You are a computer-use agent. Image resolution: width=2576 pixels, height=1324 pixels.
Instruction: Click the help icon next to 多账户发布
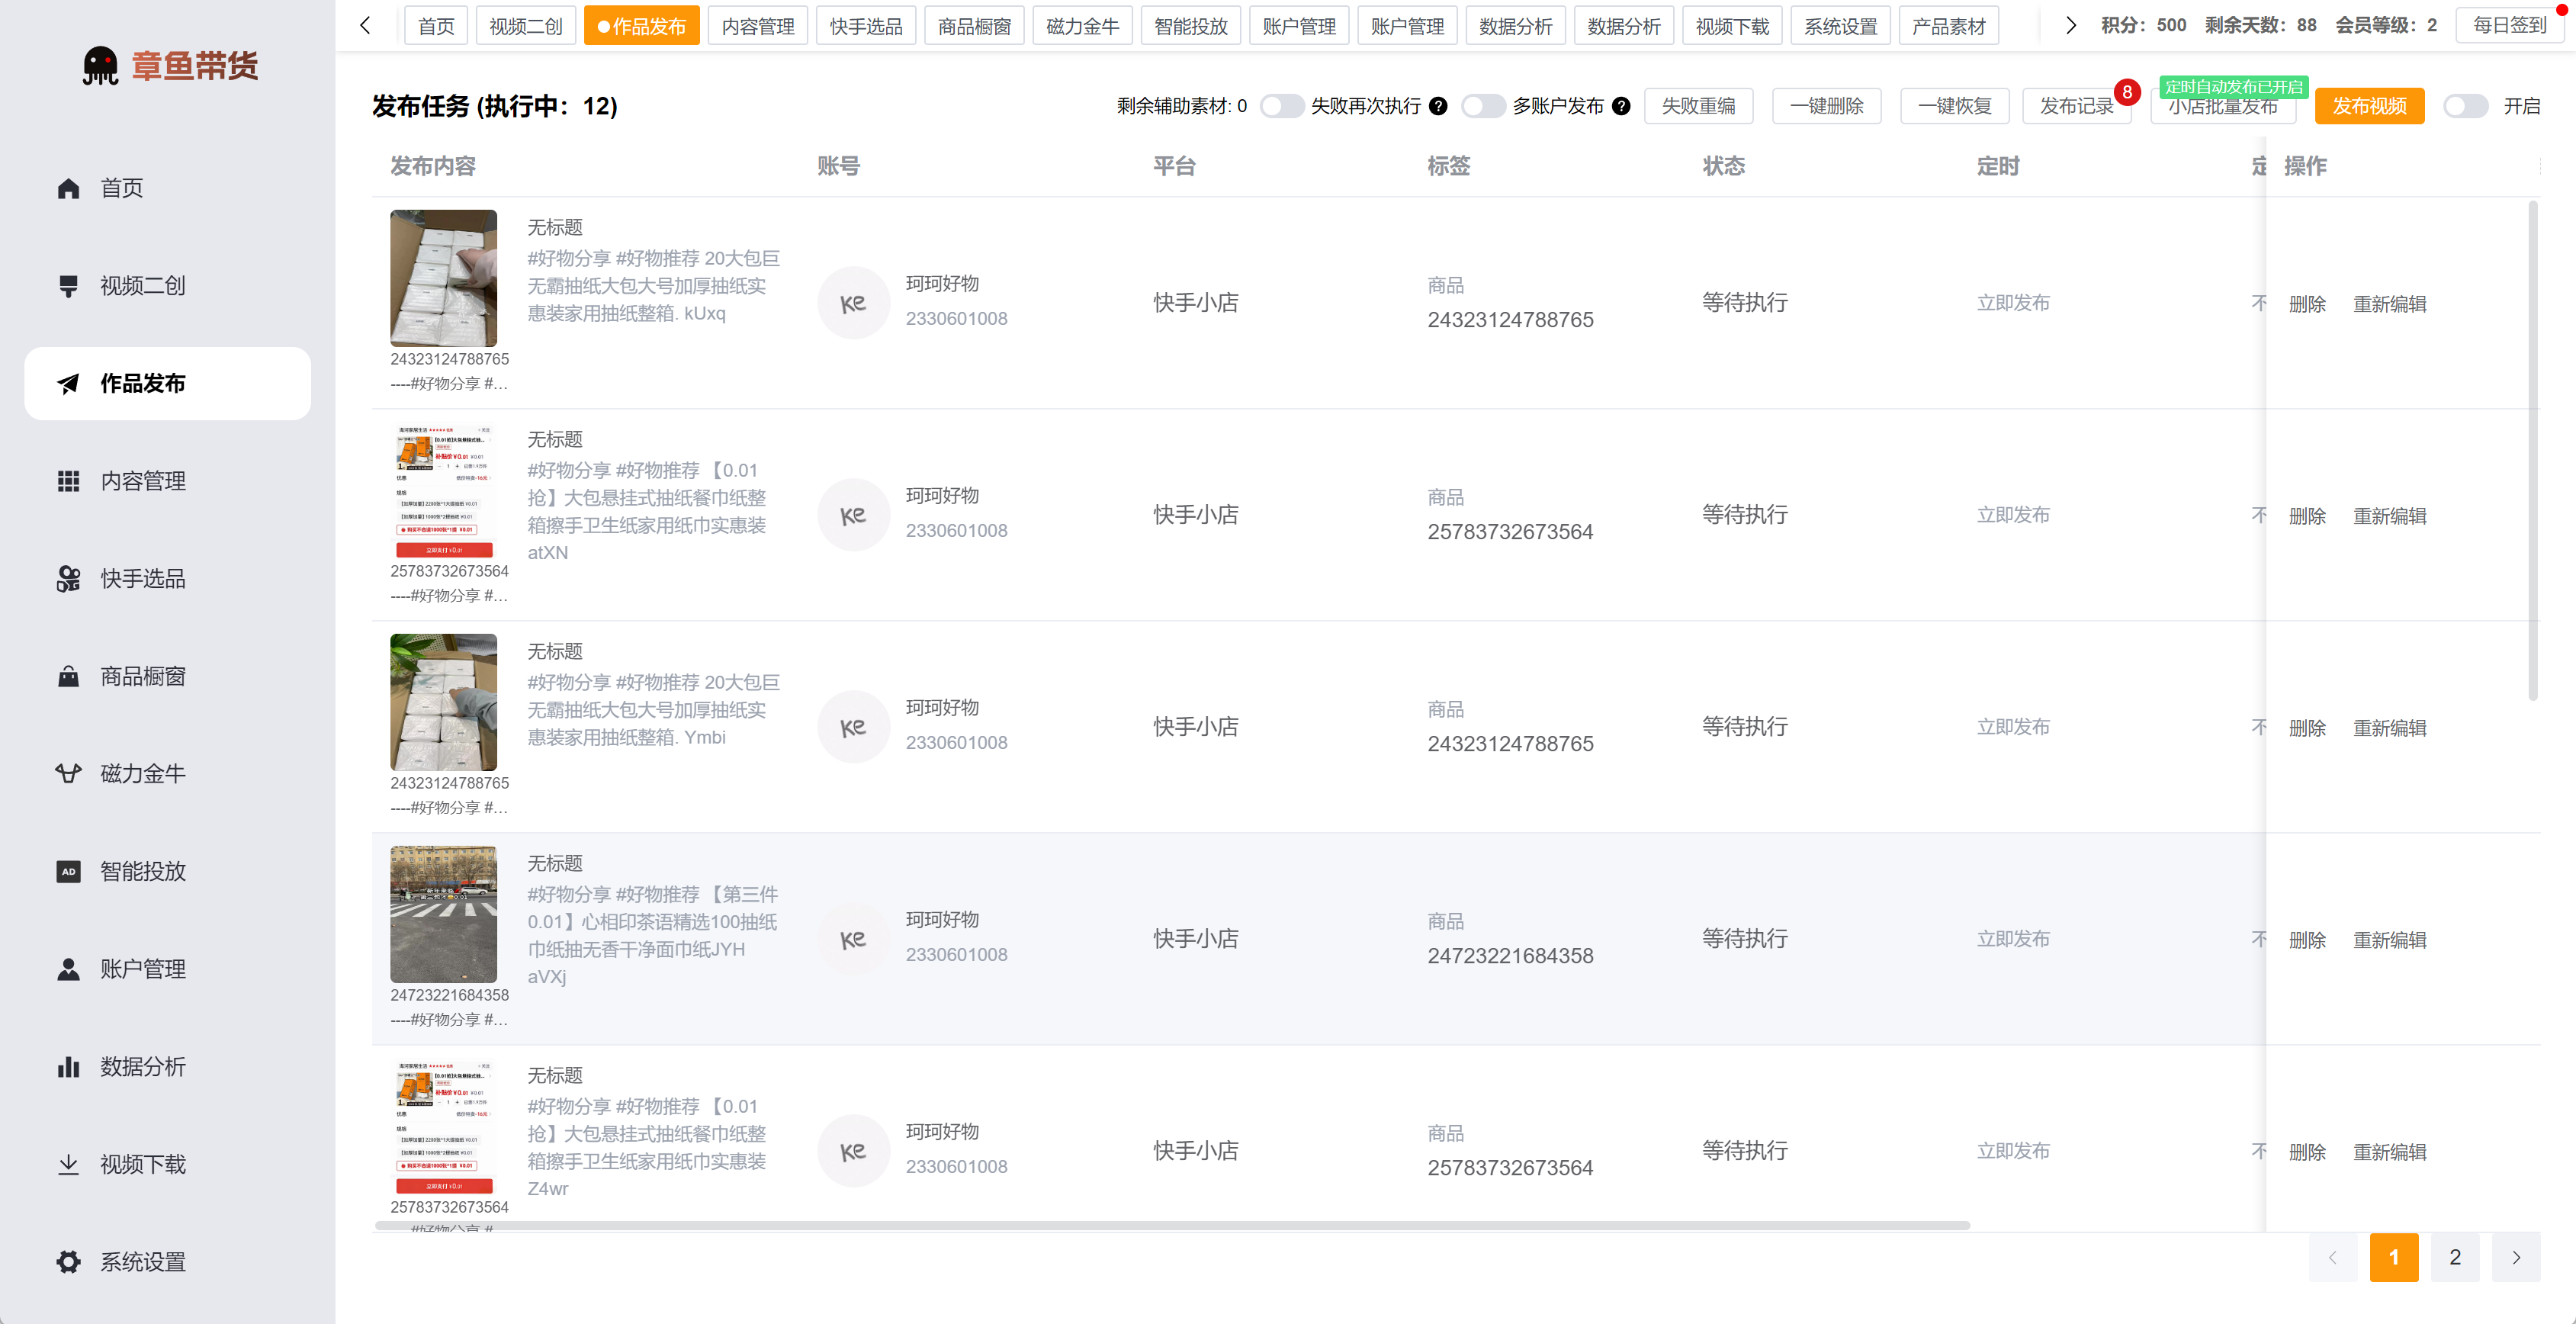pos(1621,106)
